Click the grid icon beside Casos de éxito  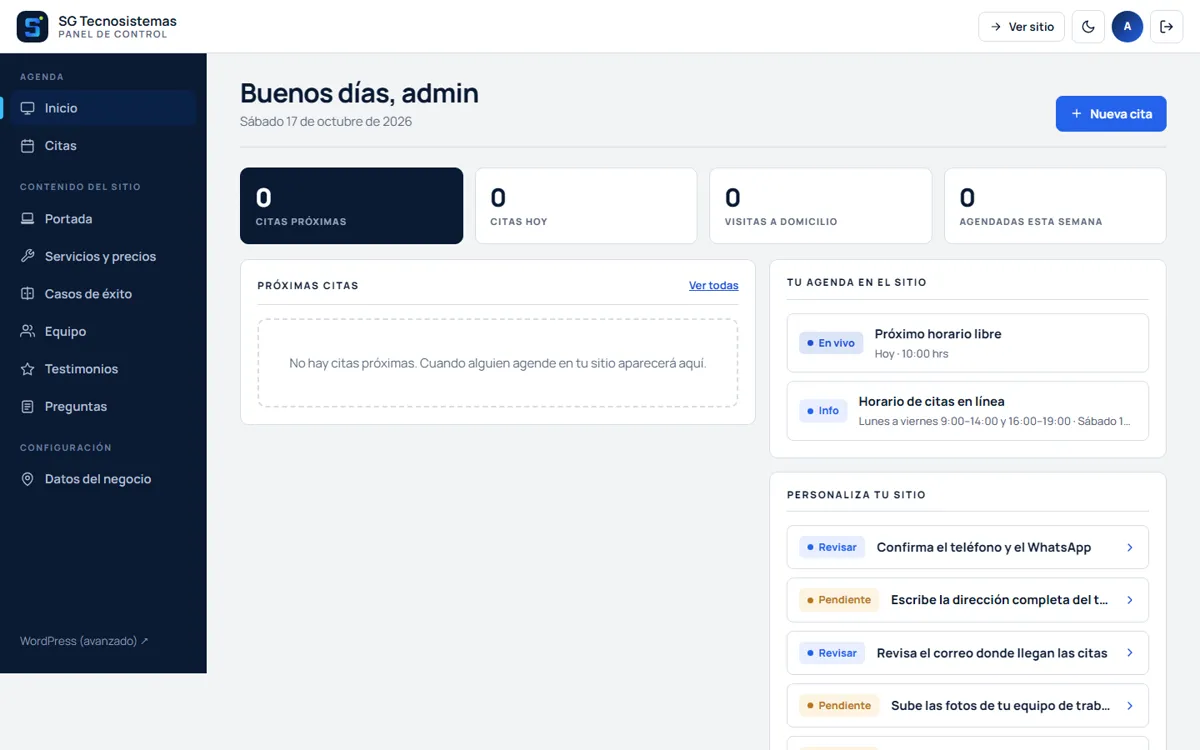click(x=28, y=294)
